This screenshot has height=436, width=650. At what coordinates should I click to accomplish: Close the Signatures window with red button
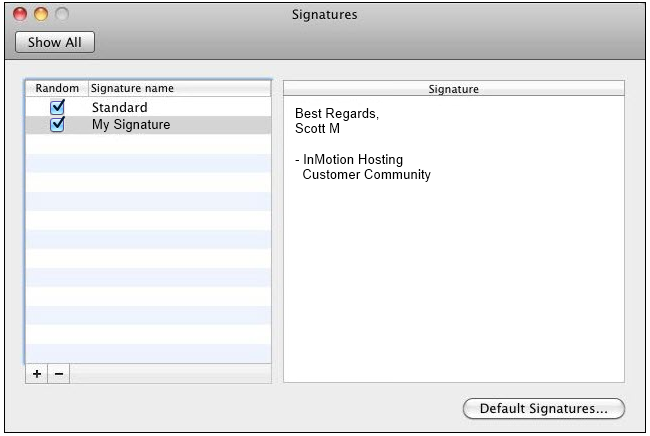click(x=20, y=15)
